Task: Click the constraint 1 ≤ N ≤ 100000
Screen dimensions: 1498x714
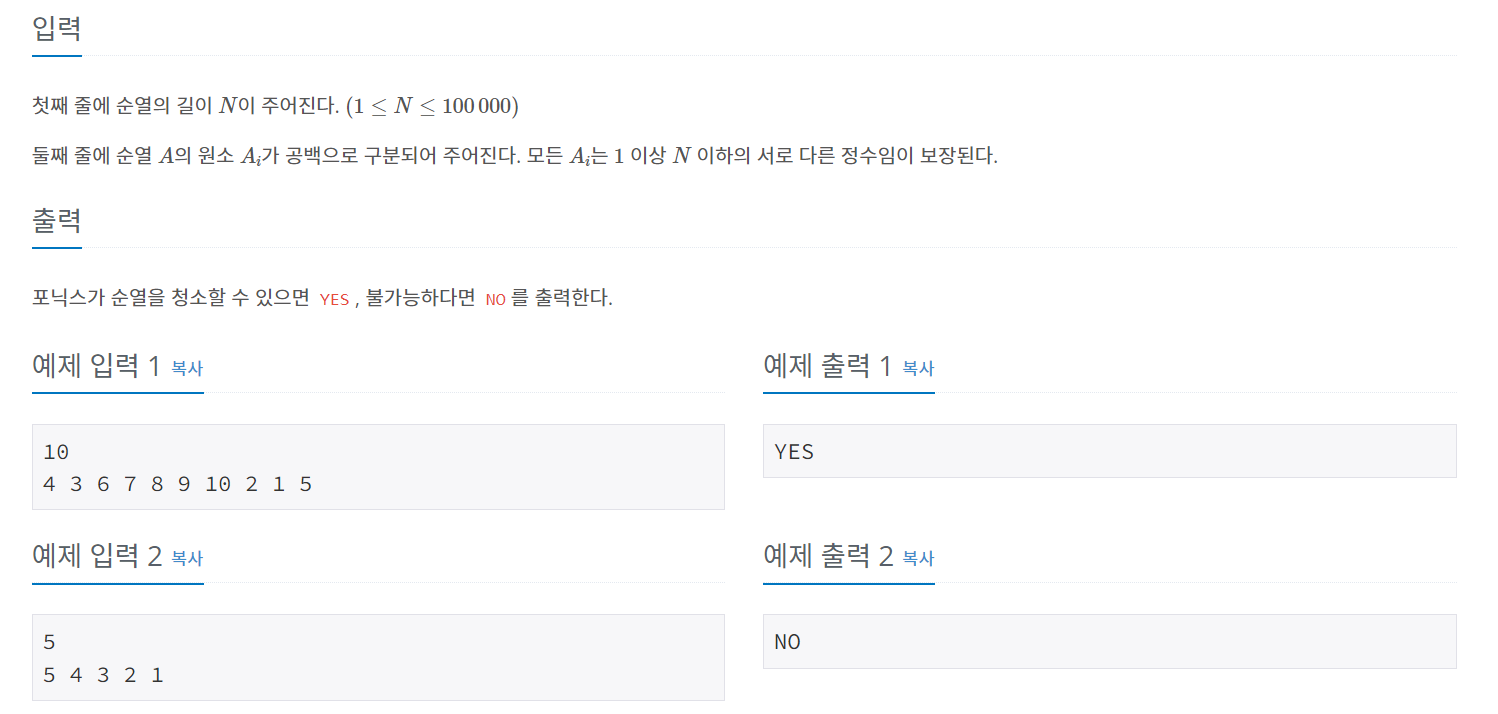Action: coord(432,106)
